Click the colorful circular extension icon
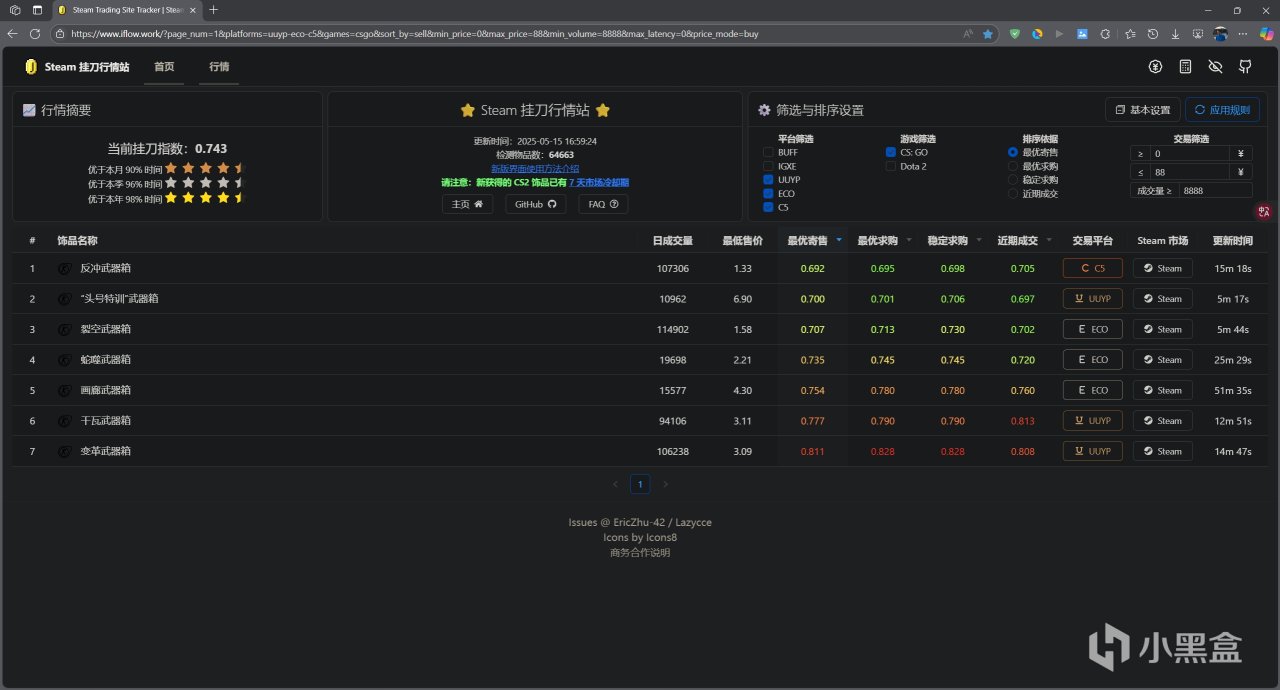Image resolution: width=1280 pixels, height=690 pixels. coord(1037,33)
